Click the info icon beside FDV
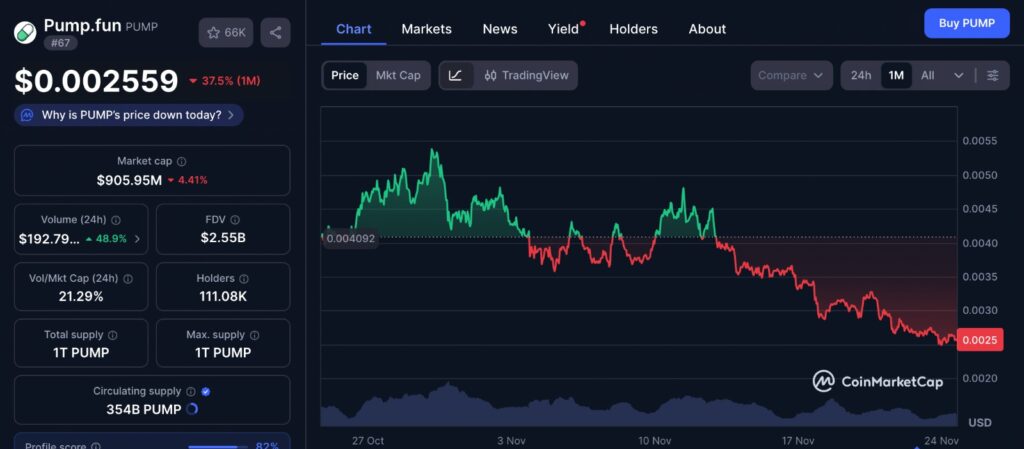Viewport: 1024px width, 449px height. pos(235,220)
